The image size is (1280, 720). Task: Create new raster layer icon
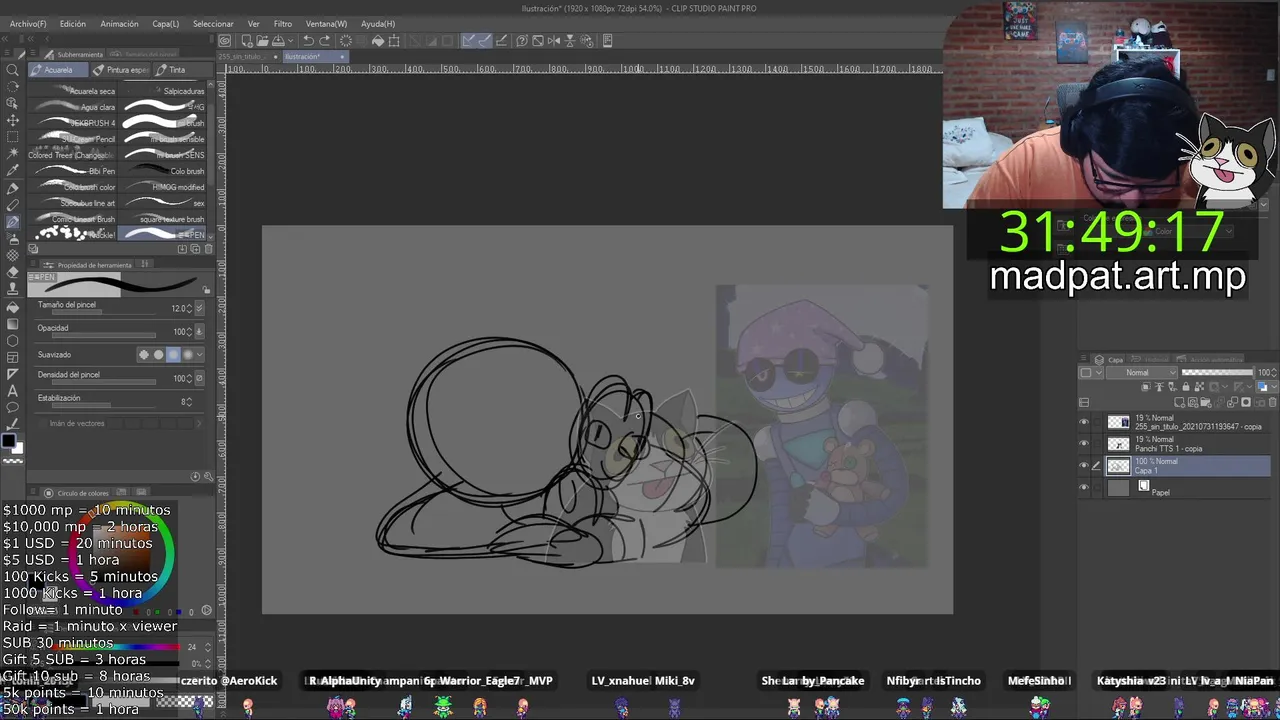click(x=1179, y=402)
